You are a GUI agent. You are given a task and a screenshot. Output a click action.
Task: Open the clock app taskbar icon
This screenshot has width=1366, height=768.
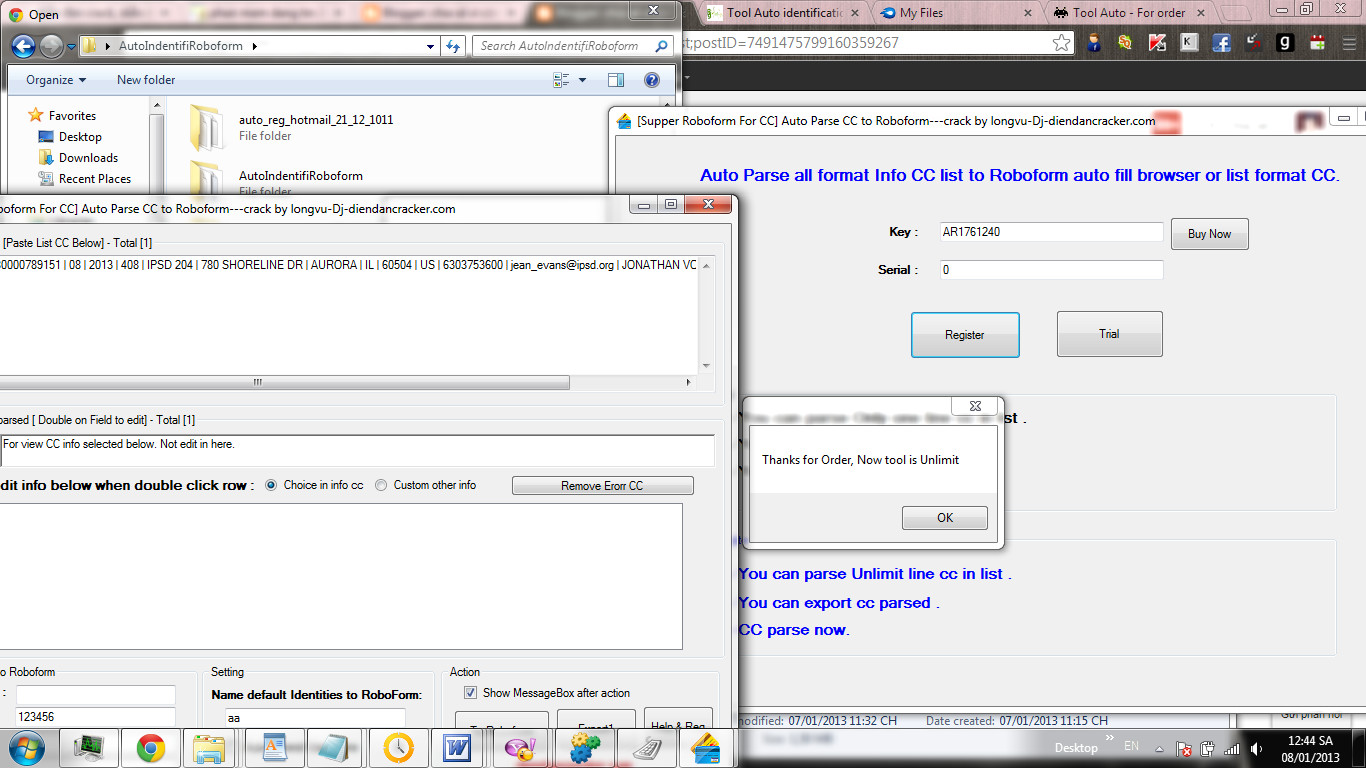coord(397,747)
